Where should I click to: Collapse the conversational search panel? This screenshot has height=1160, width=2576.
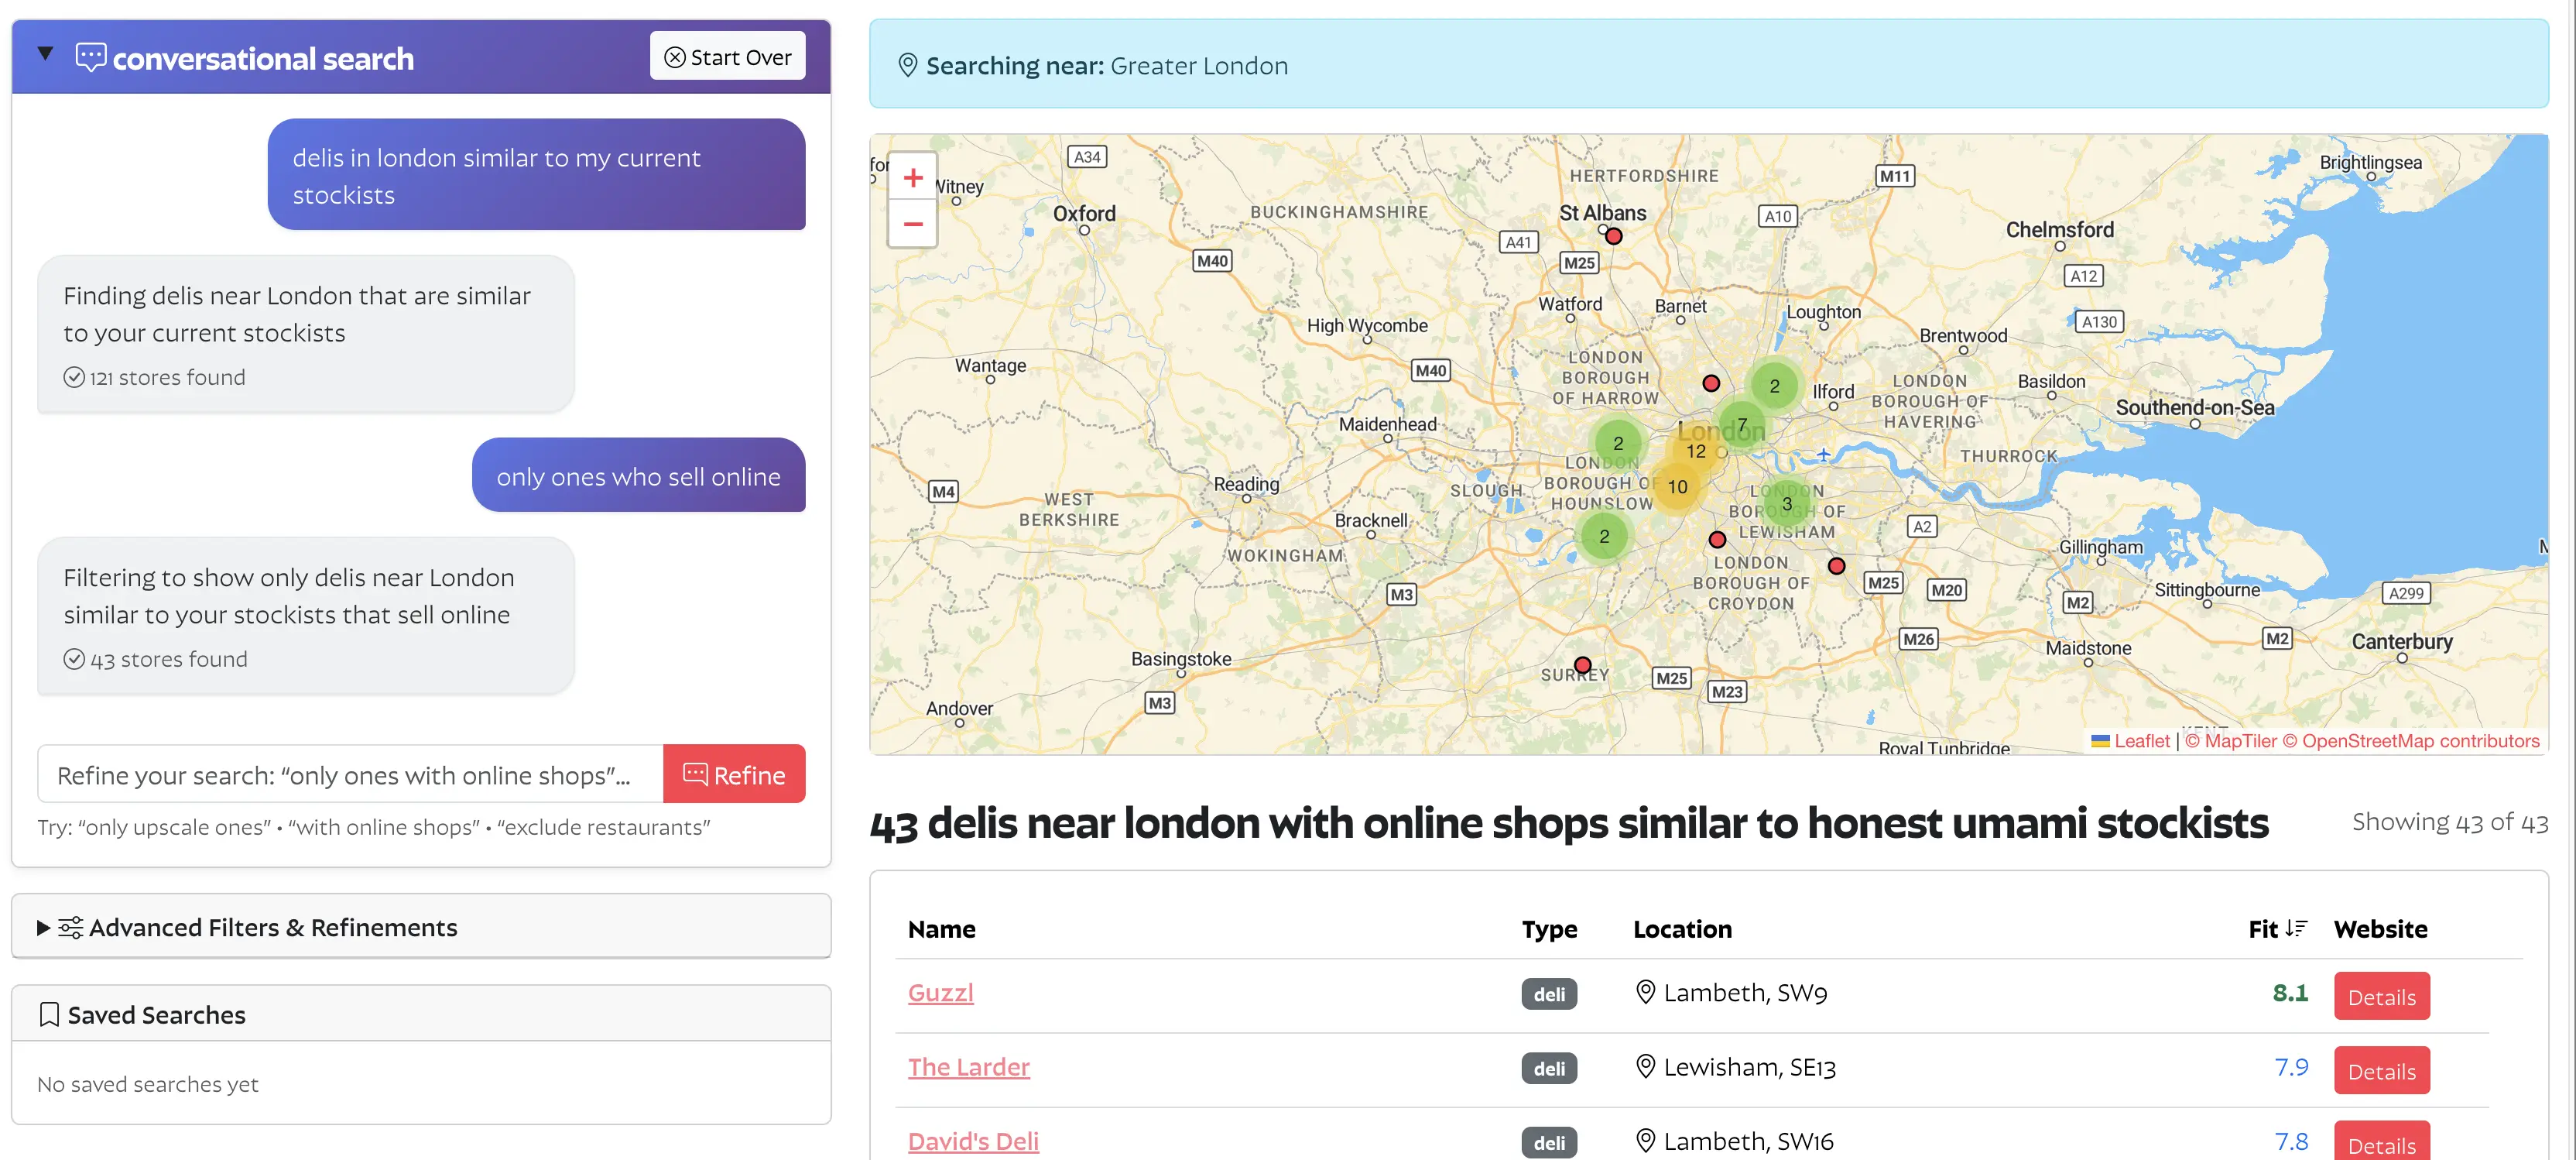tap(44, 54)
